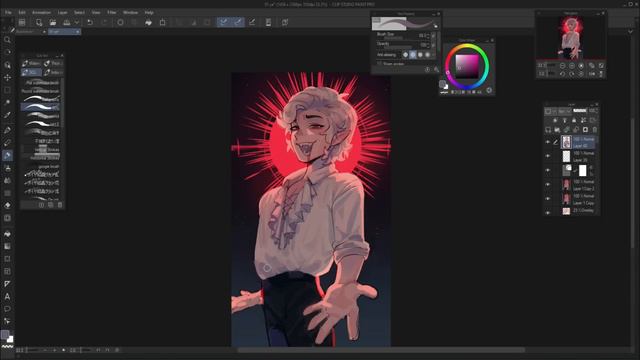Click Rotate left in Navigator panel
Image resolution: width=640 pixels, height=360 pixels.
pyautogui.click(x=562, y=74)
